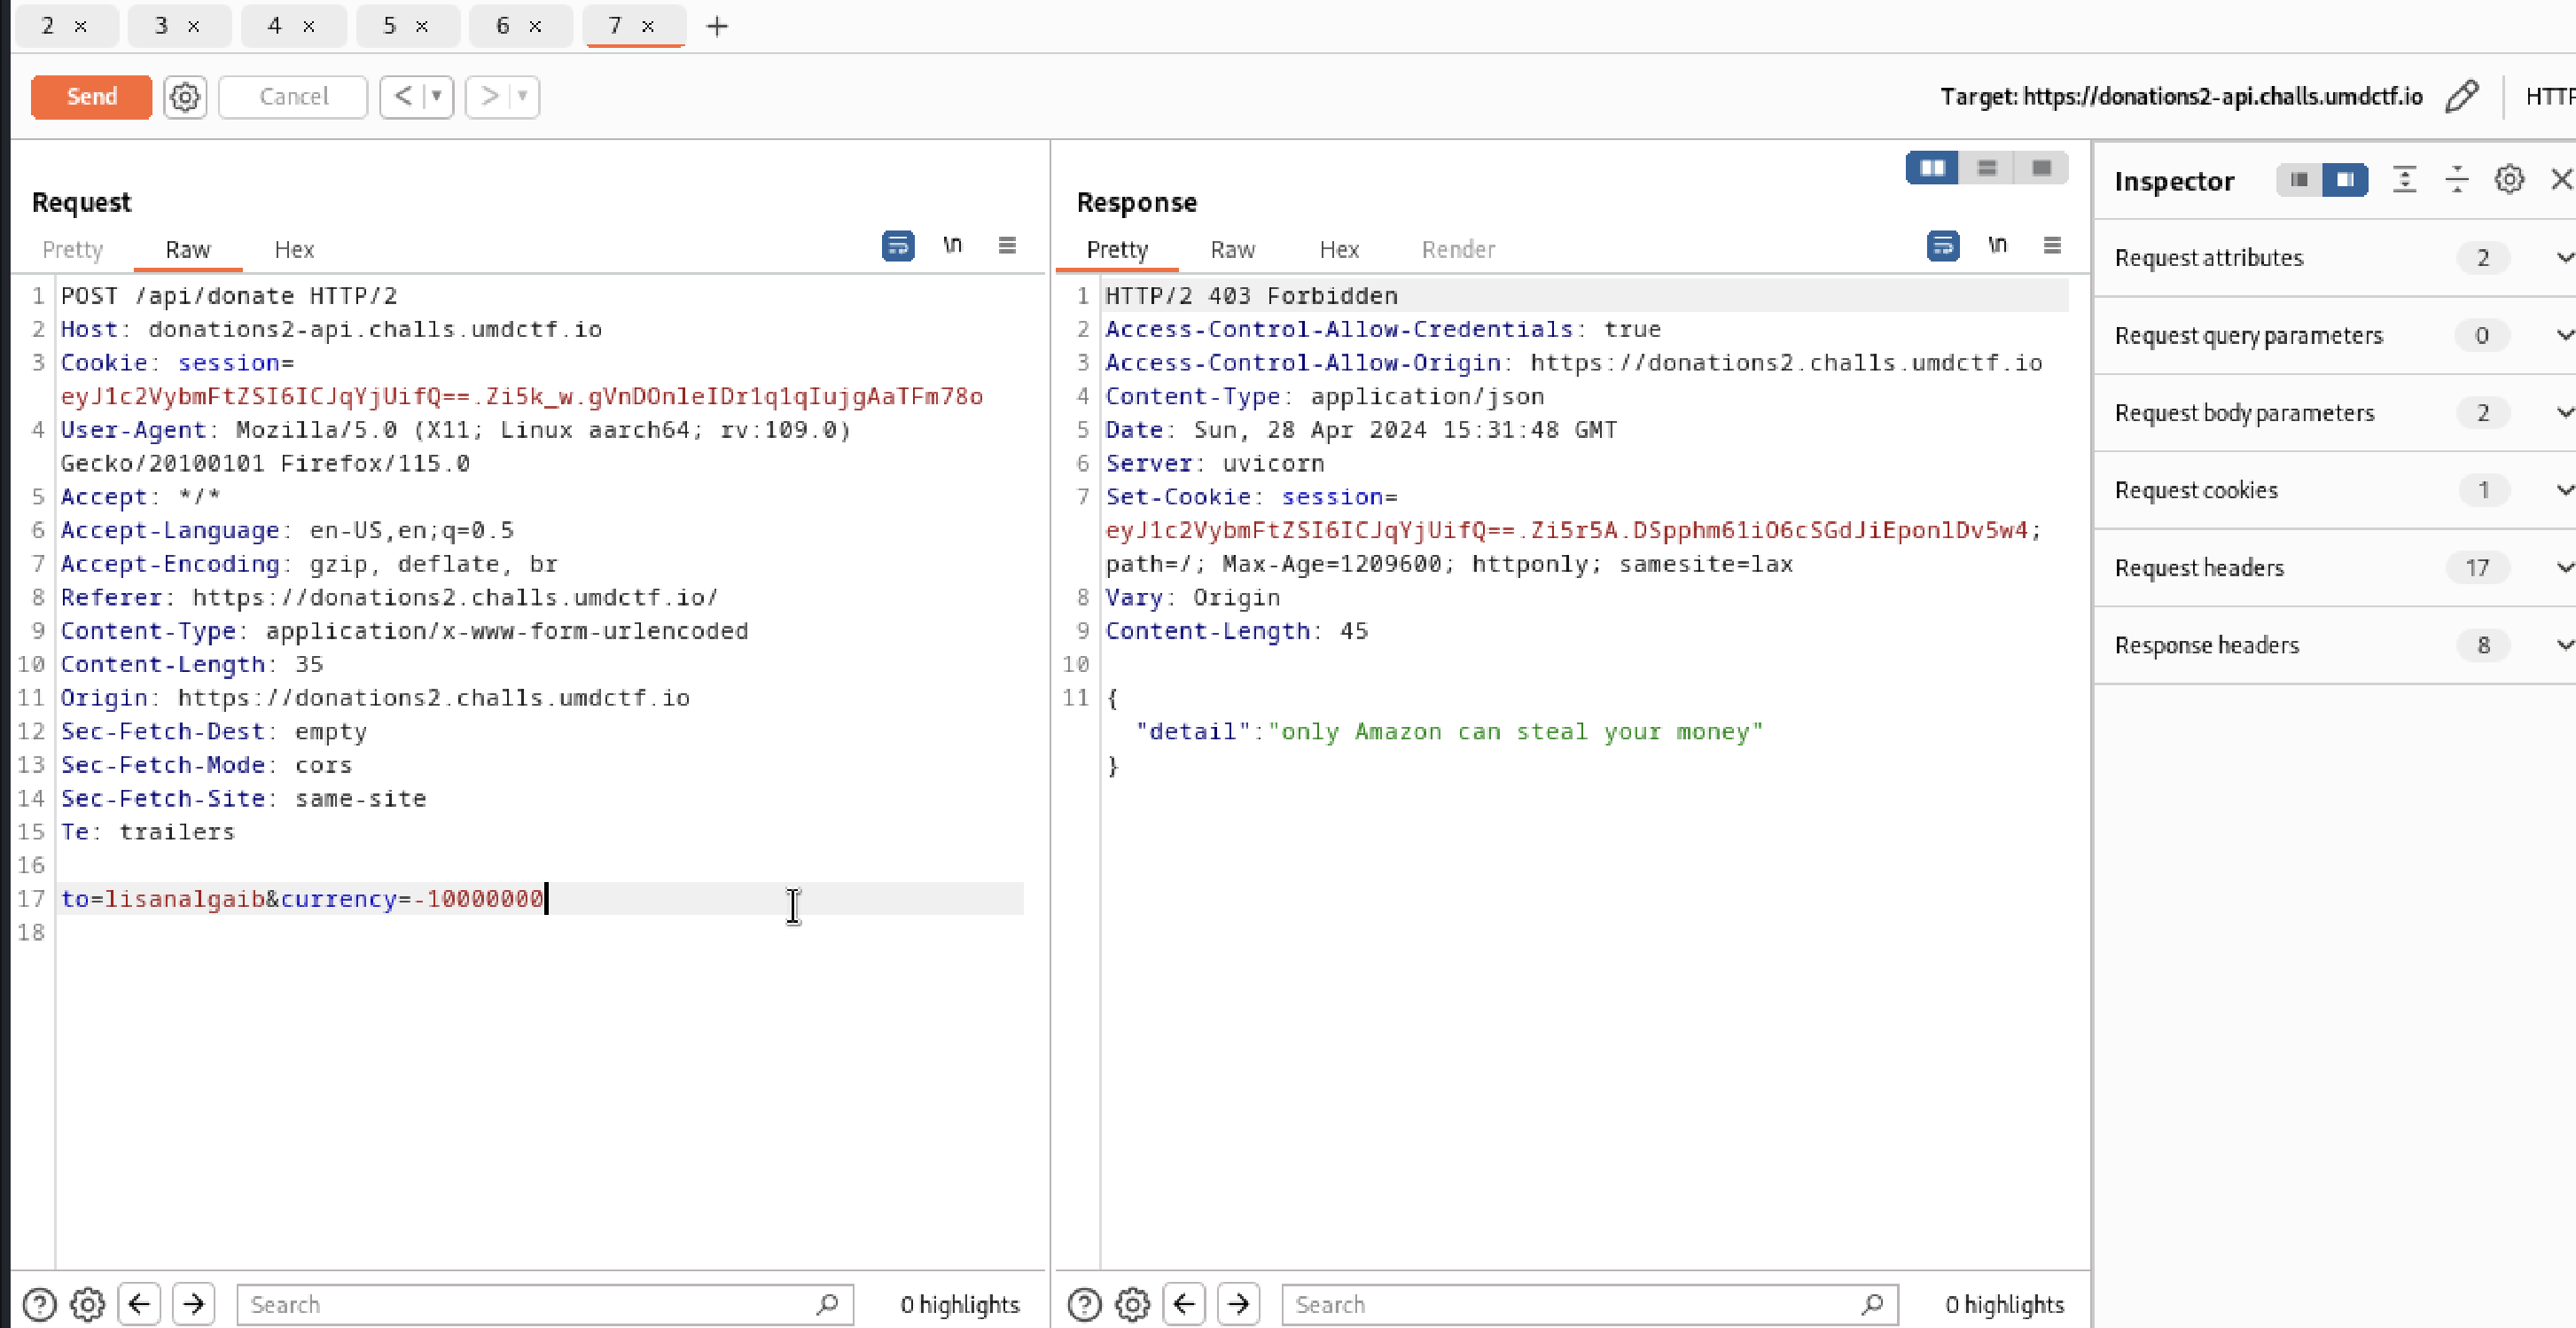Choose combined tabbed request/response layout
This screenshot has height=1328, width=2576.
pos(2041,168)
